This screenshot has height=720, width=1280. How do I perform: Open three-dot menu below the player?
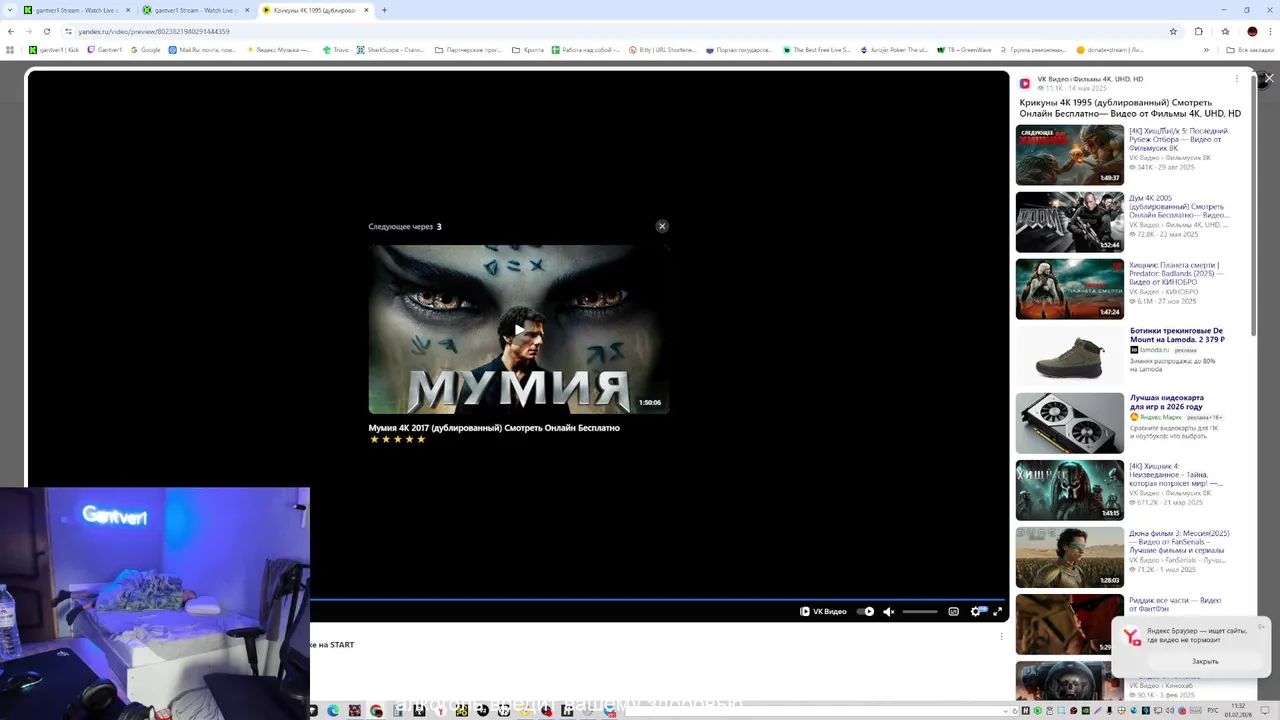coord(1001,636)
